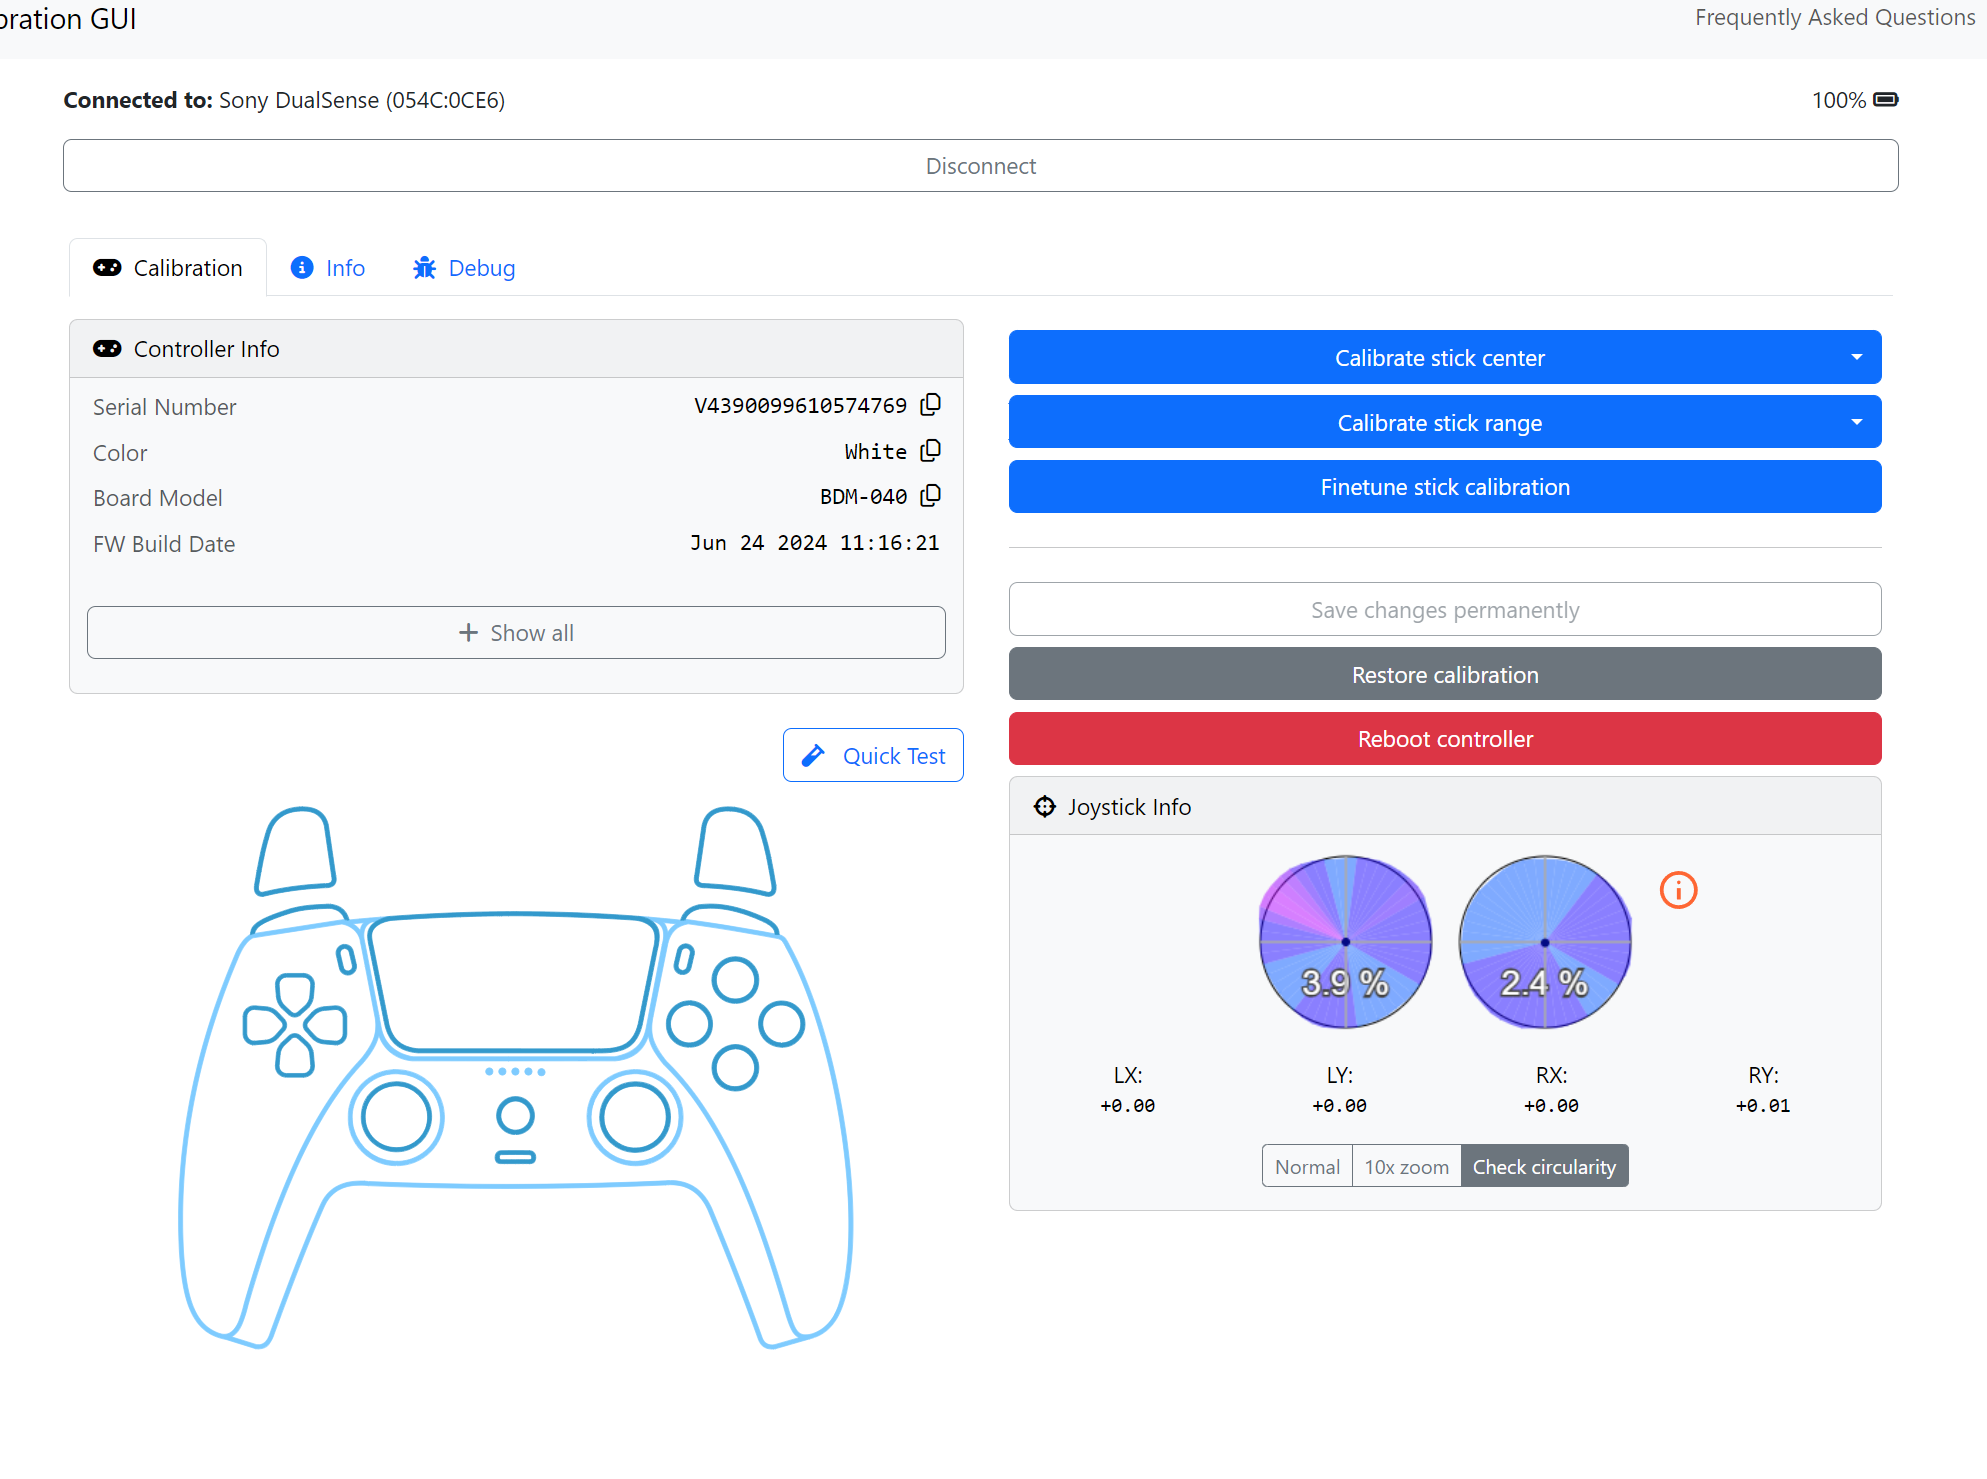Click the left stick circularity plot
This screenshot has height=1479, width=1987.
click(x=1345, y=942)
